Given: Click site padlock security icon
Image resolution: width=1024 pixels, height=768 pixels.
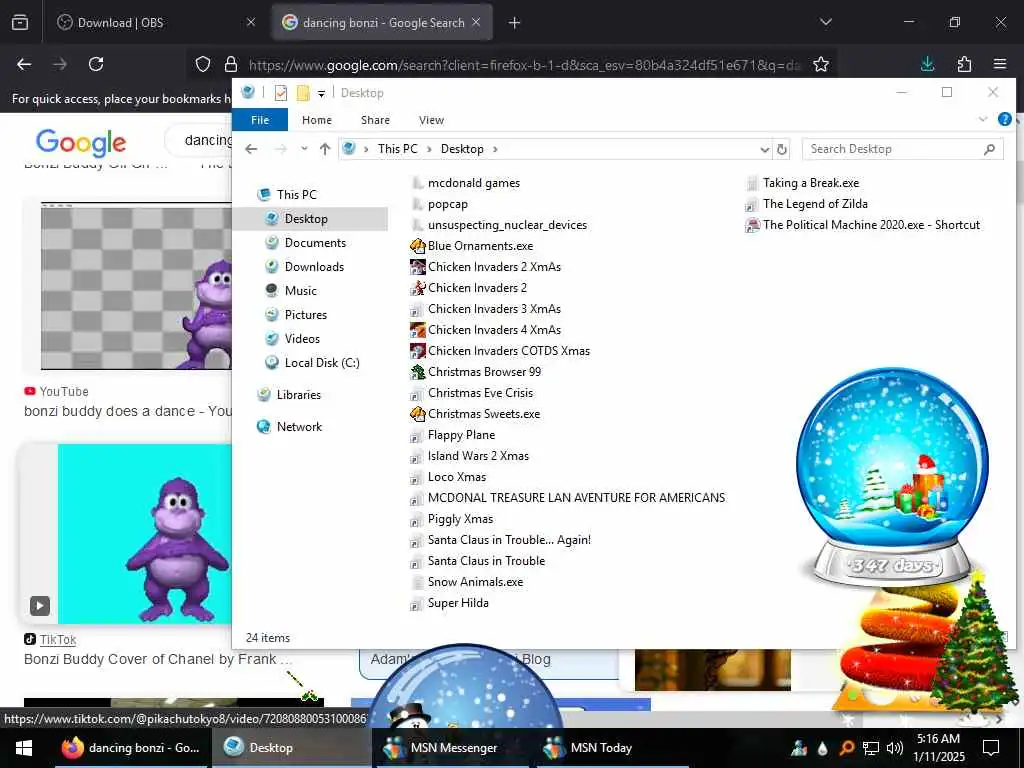Looking at the screenshot, I should point(231,64).
